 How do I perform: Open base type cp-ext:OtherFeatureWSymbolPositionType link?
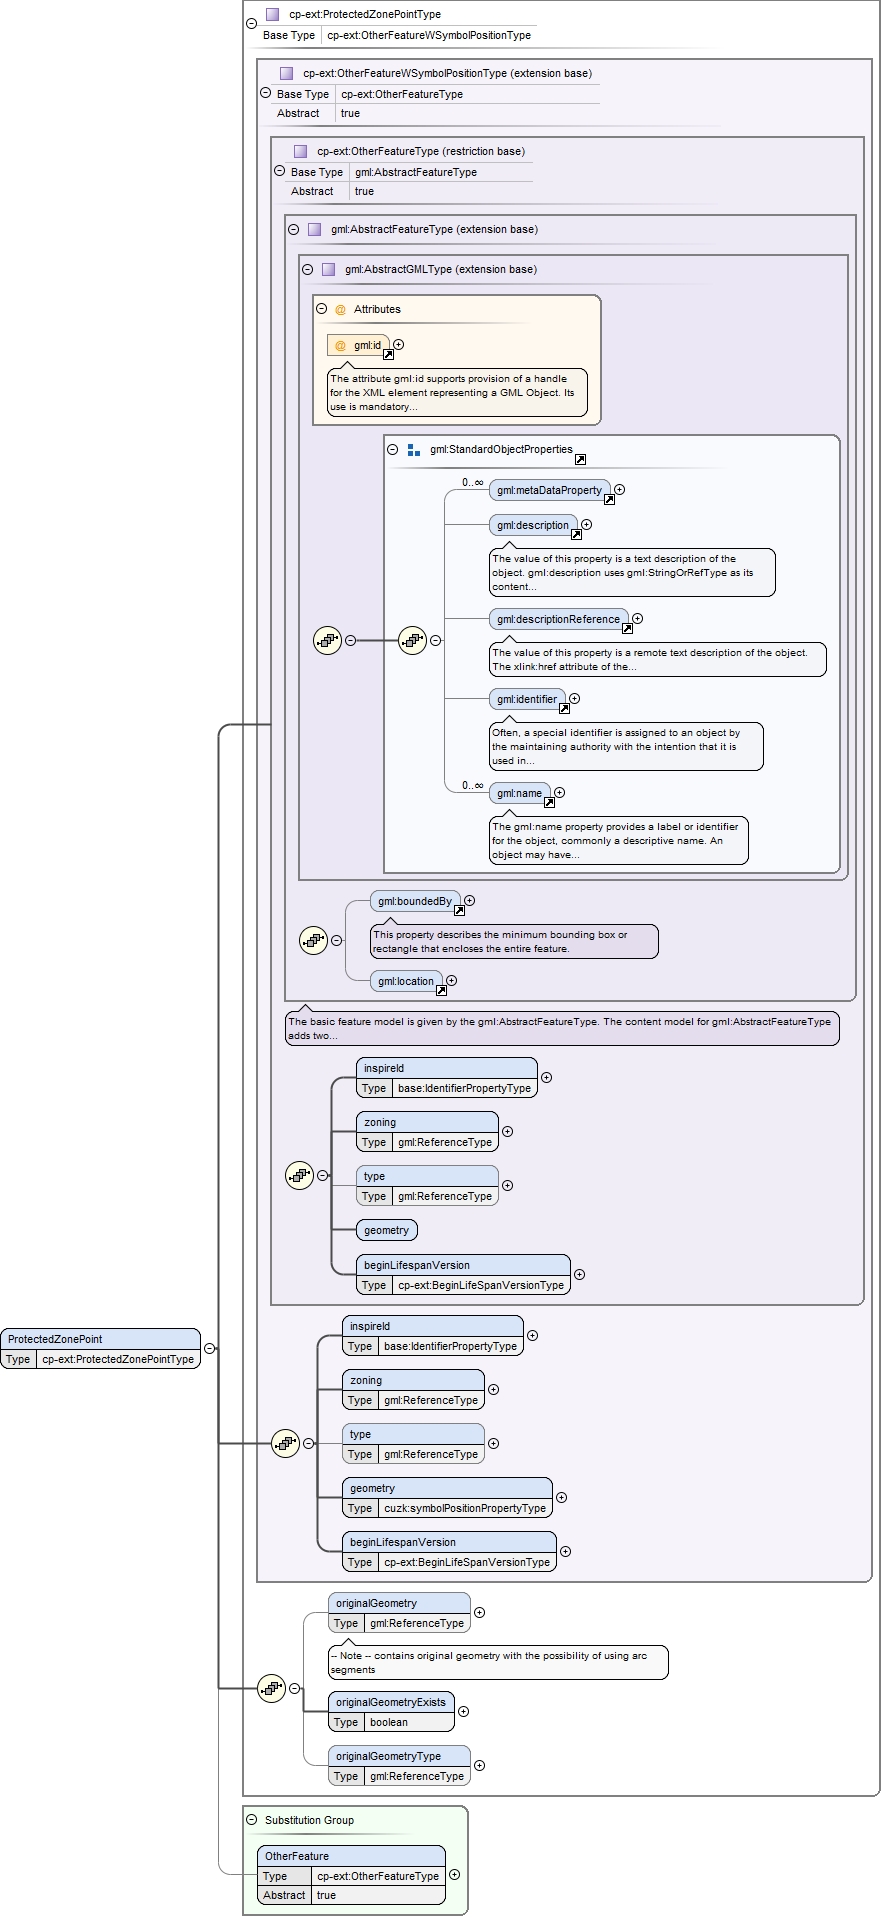[x=429, y=35]
